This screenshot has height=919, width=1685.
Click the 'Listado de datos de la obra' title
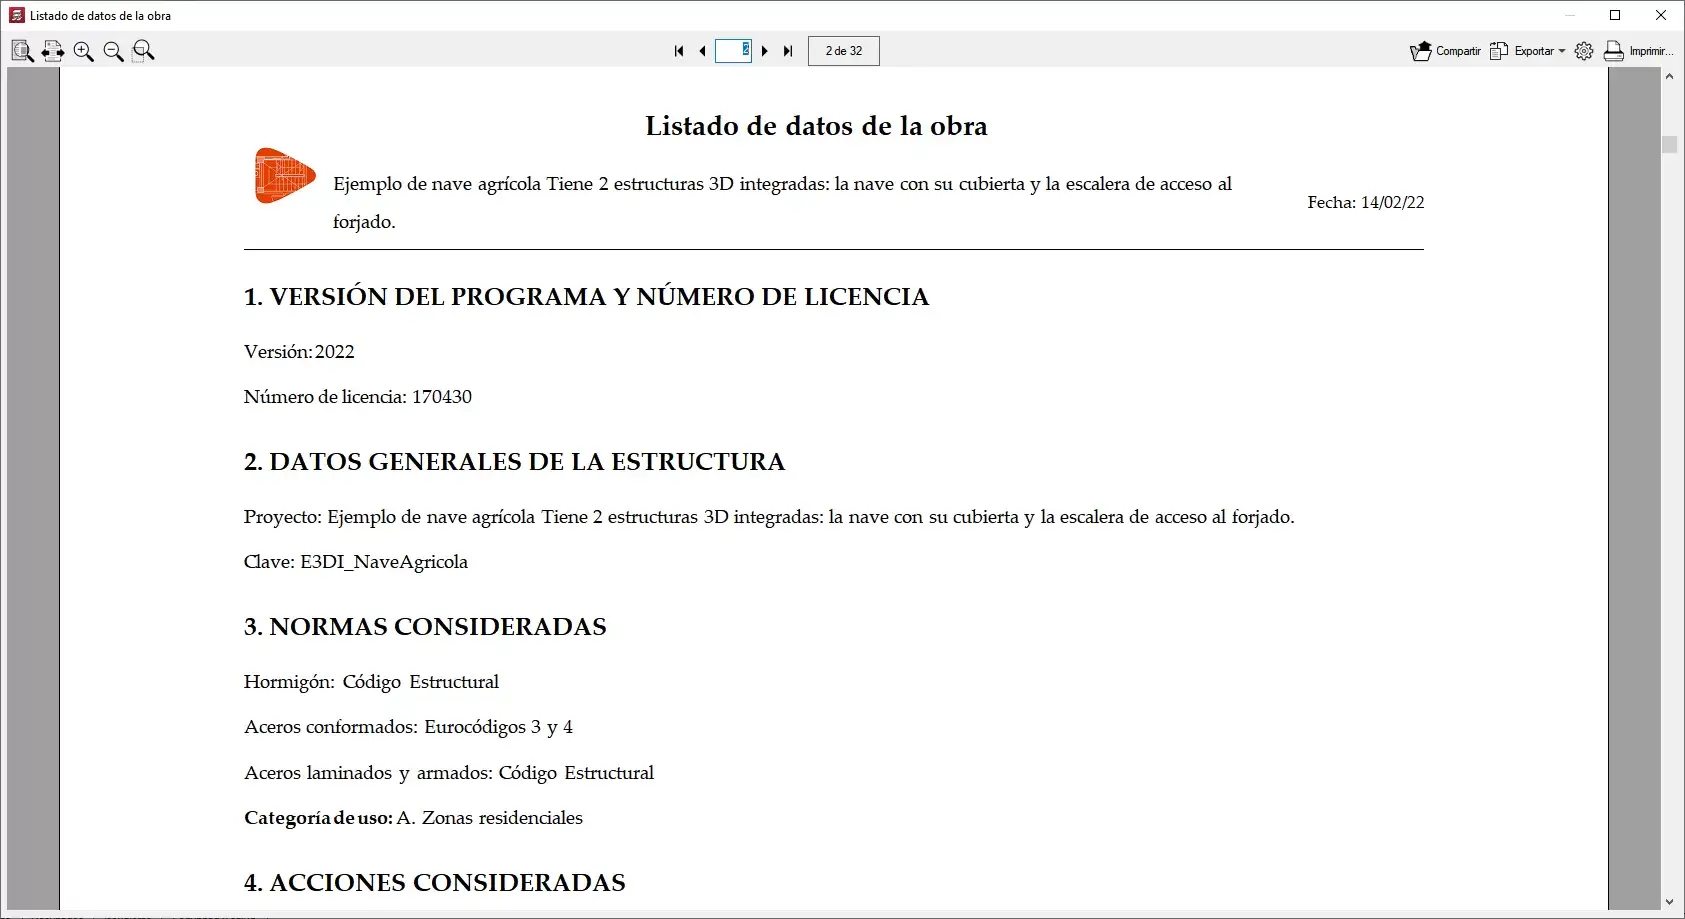click(x=816, y=126)
